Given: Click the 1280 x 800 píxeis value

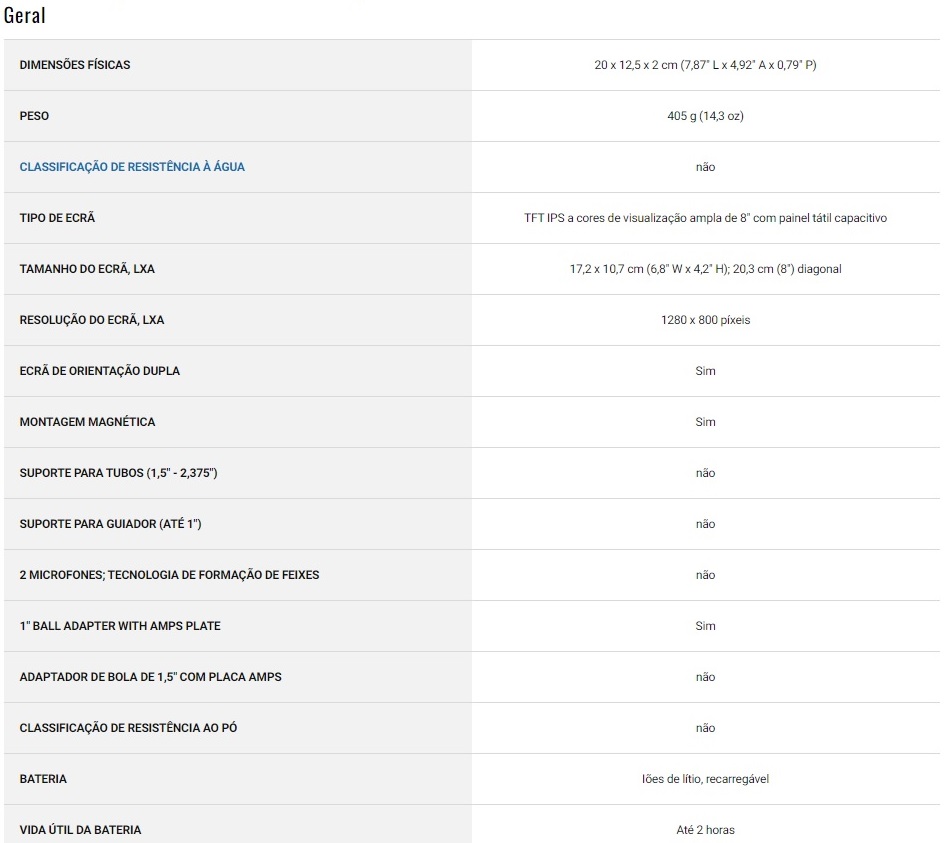Looking at the screenshot, I should click(x=705, y=320).
